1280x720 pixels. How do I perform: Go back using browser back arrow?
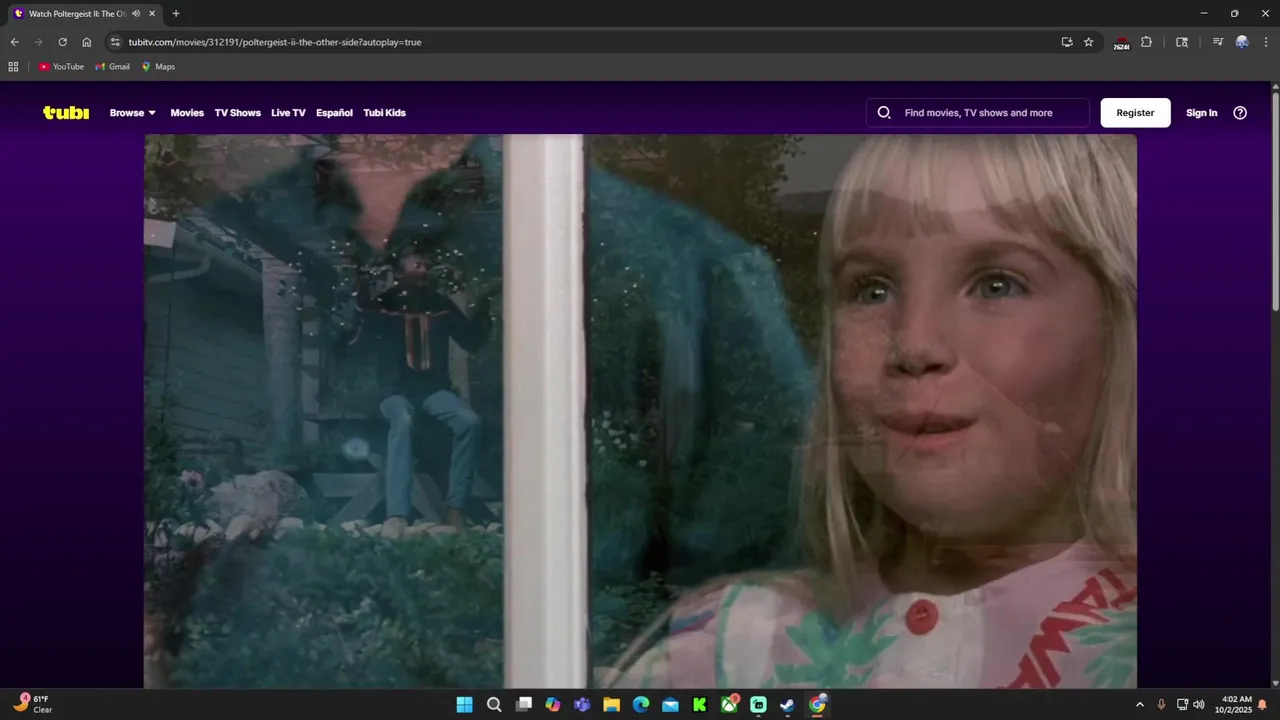coord(14,42)
